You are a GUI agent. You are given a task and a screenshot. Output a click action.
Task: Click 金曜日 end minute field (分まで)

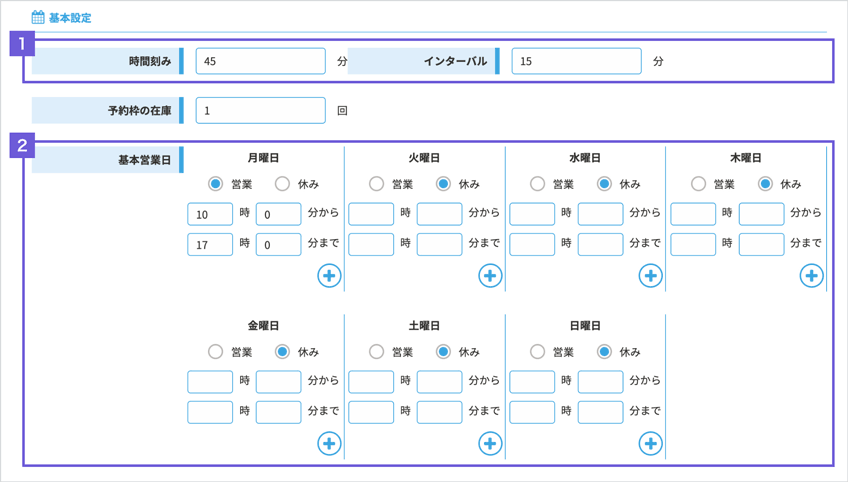tap(279, 412)
